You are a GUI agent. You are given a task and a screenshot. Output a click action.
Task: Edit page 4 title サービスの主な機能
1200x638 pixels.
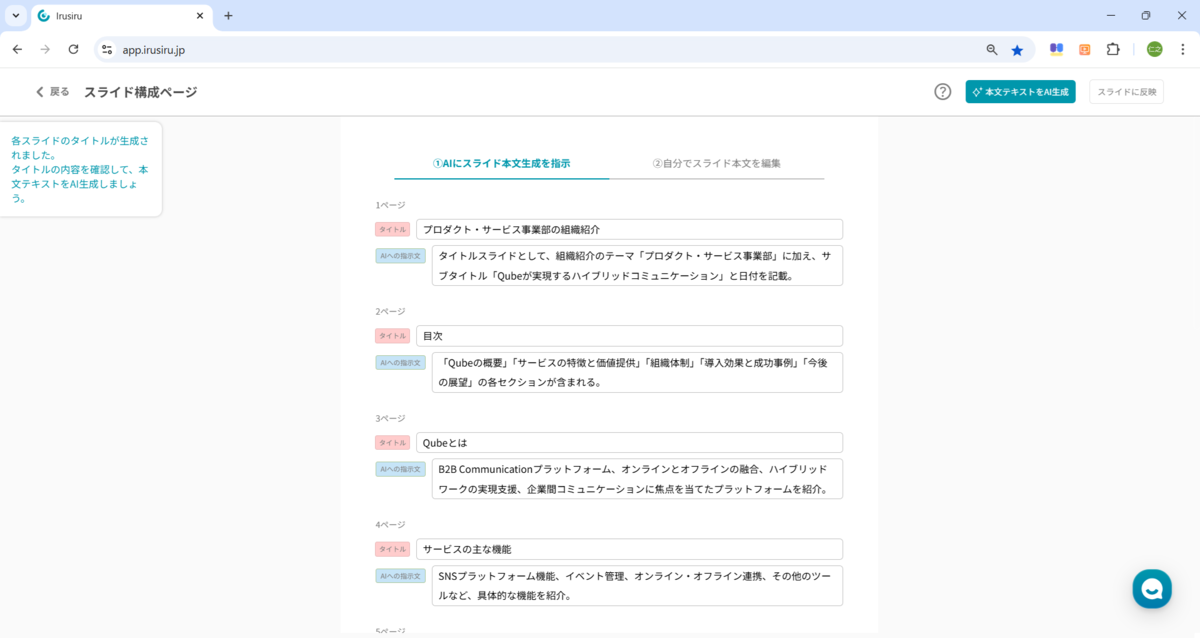click(629, 549)
